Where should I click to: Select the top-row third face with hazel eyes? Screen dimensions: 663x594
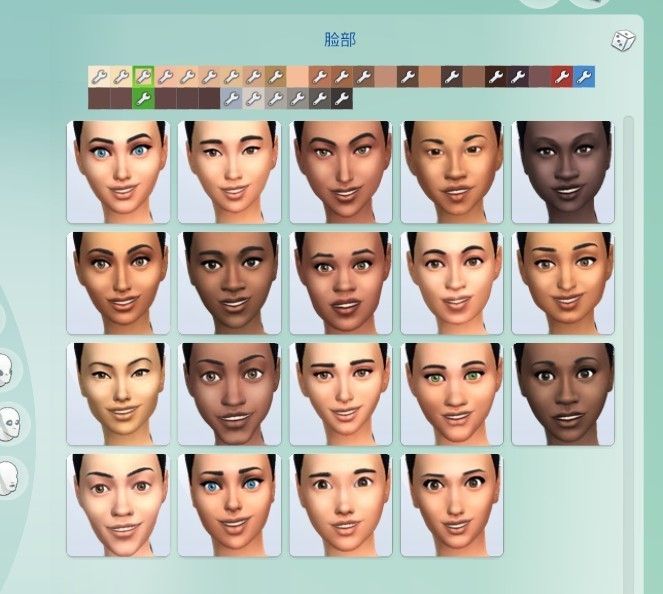coord(341,172)
